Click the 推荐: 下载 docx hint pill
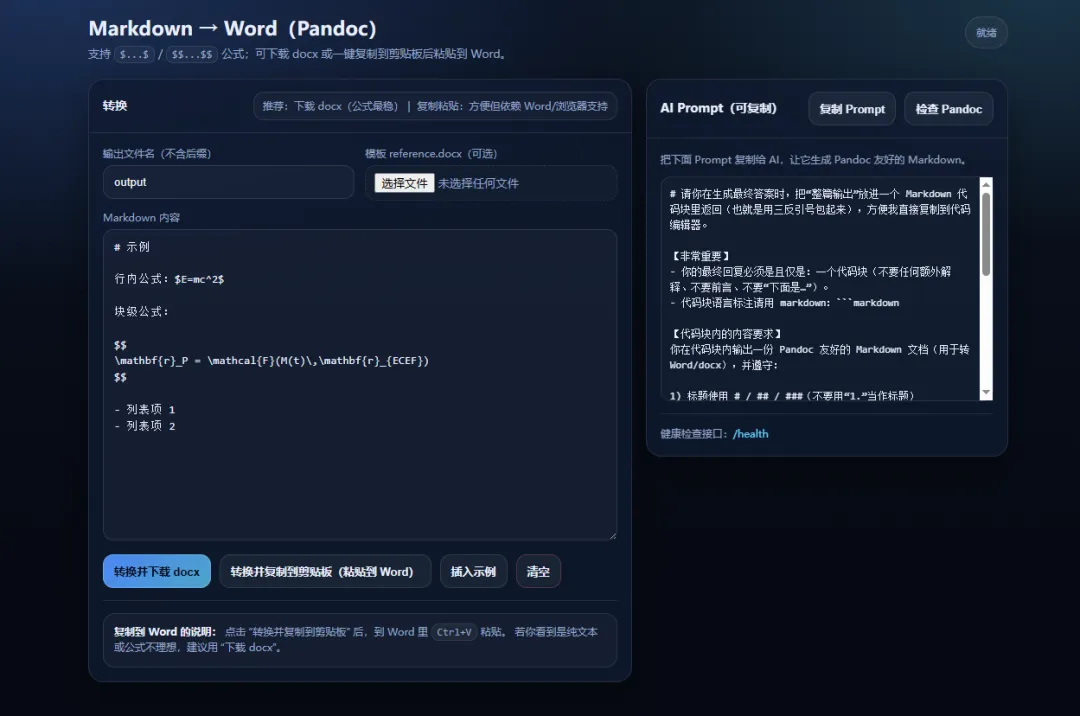The height and width of the screenshot is (716, 1080). 435,106
